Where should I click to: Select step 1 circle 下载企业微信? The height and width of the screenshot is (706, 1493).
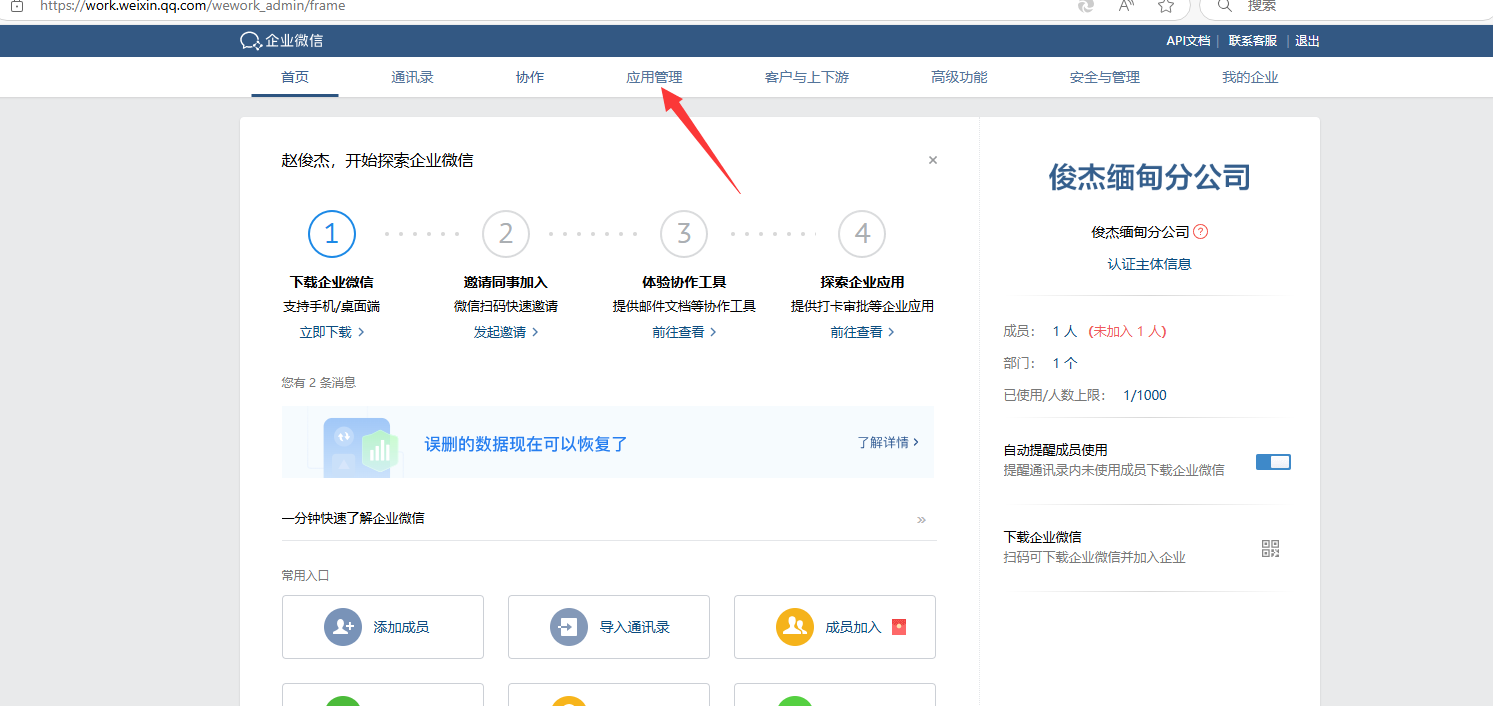[x=332, y=234]
